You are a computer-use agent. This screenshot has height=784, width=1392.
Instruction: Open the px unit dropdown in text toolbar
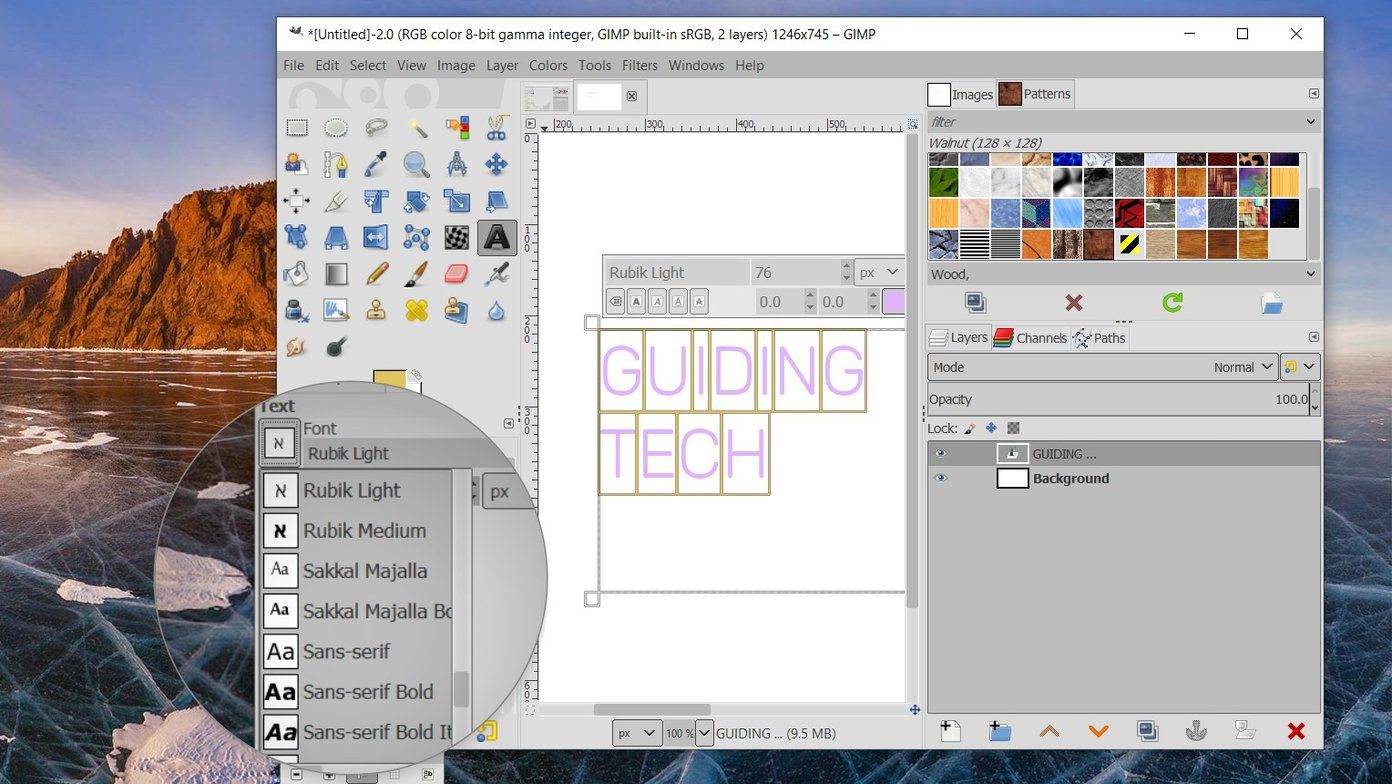[879, 272]
